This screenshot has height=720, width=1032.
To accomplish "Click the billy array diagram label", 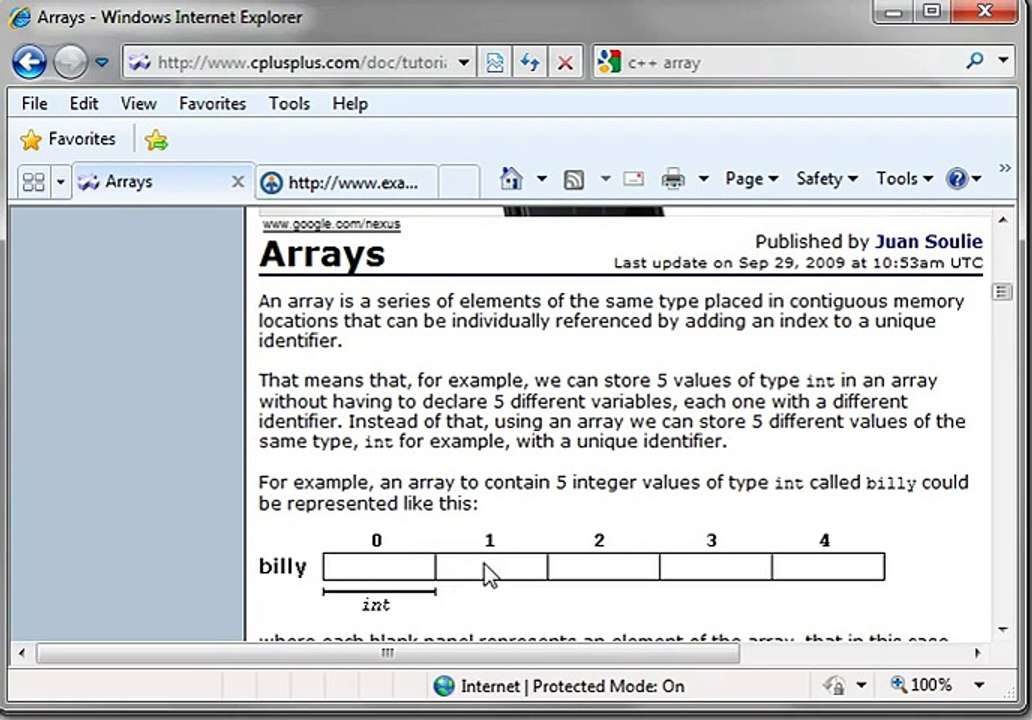I will point(282,567).
